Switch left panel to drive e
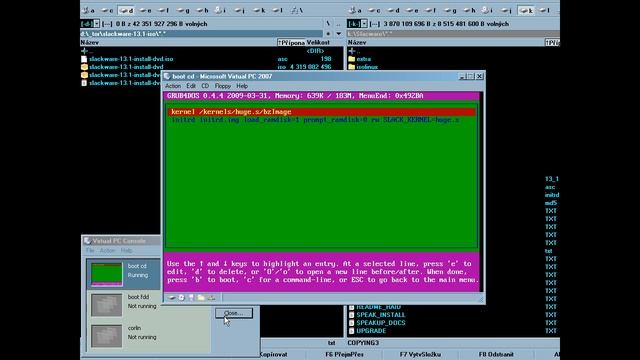The image size is (640, 360). [145, 10]
